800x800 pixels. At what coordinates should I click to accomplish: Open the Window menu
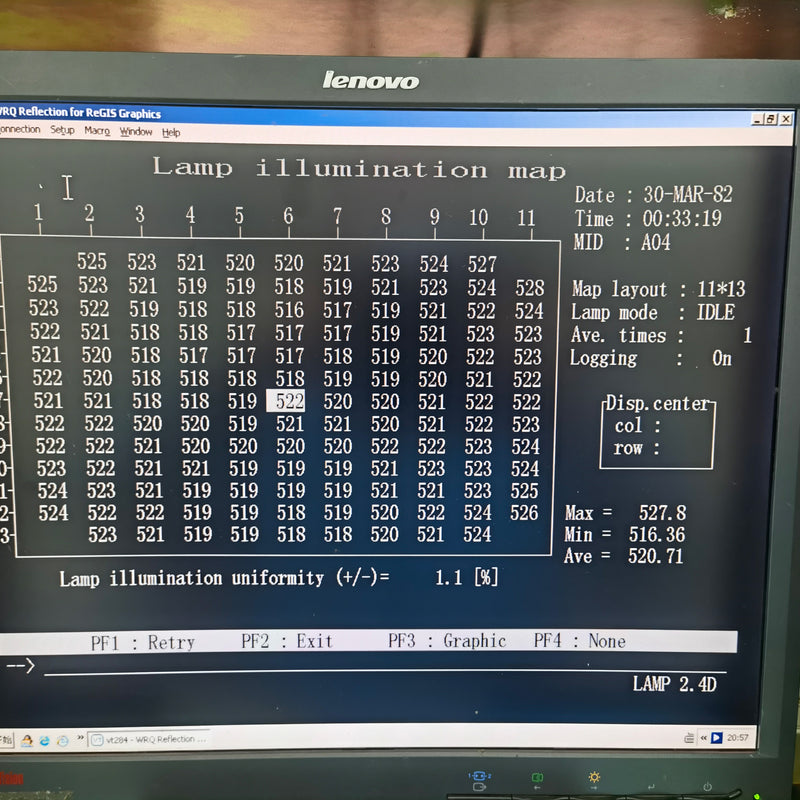[x=136, y=132]
